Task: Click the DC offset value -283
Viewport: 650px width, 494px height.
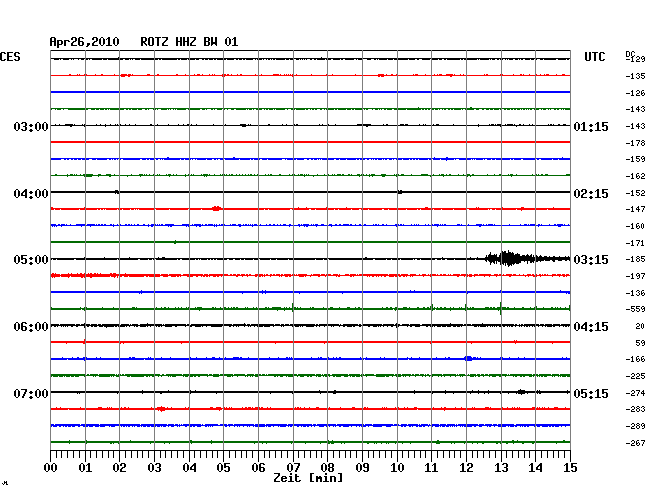Action: [x=635, y=409]
